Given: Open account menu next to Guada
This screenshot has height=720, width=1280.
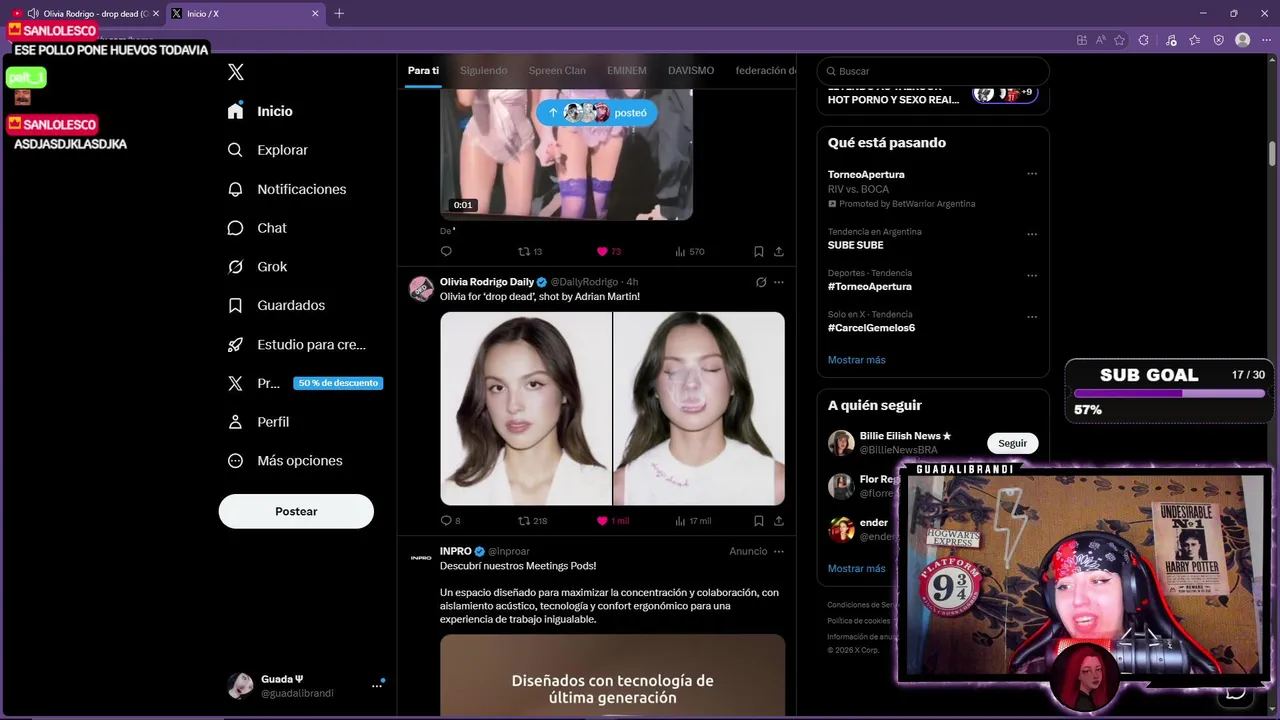Looking at the screenshot, I should click(377, 685).
